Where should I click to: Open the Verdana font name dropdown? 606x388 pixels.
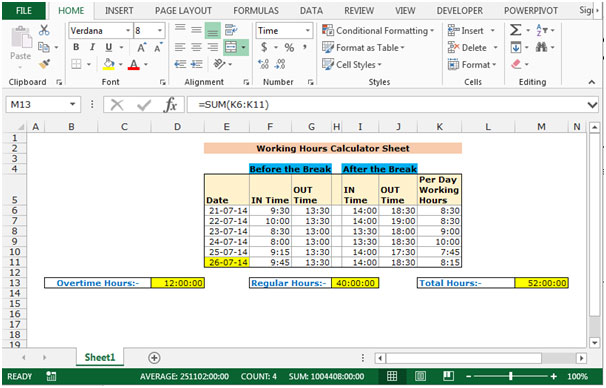128,31
